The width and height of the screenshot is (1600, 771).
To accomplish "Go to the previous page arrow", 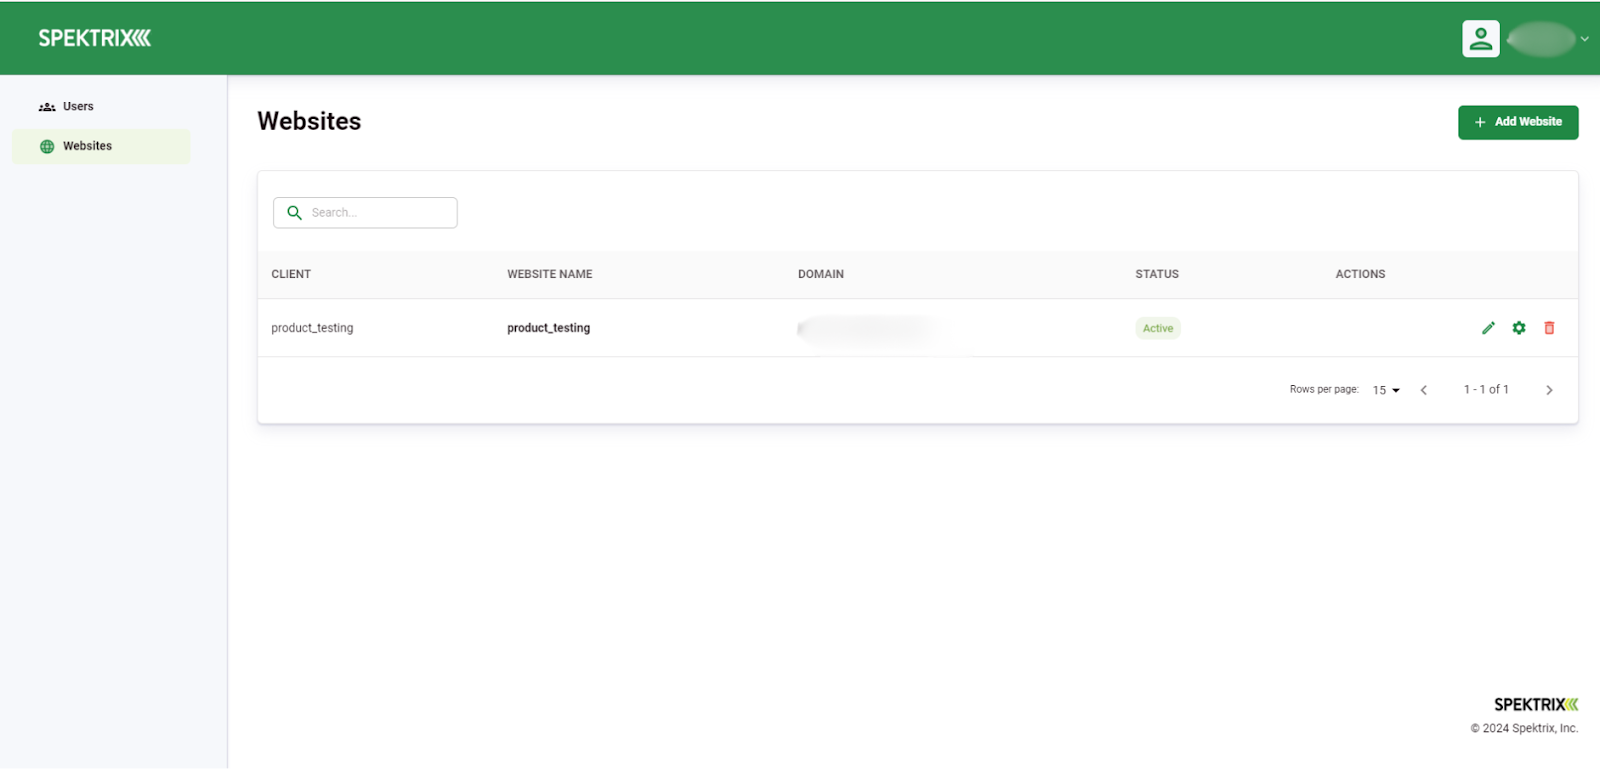I will click(1424, 390).
